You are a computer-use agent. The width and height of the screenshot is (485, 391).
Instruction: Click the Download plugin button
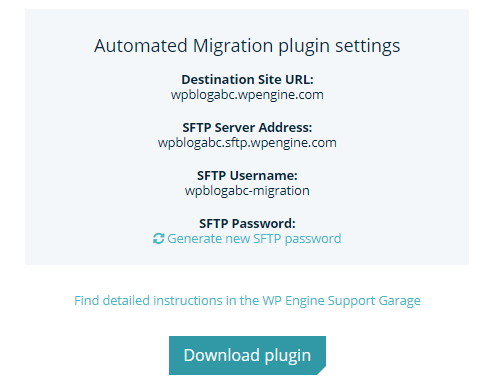(x=247, y=355)
